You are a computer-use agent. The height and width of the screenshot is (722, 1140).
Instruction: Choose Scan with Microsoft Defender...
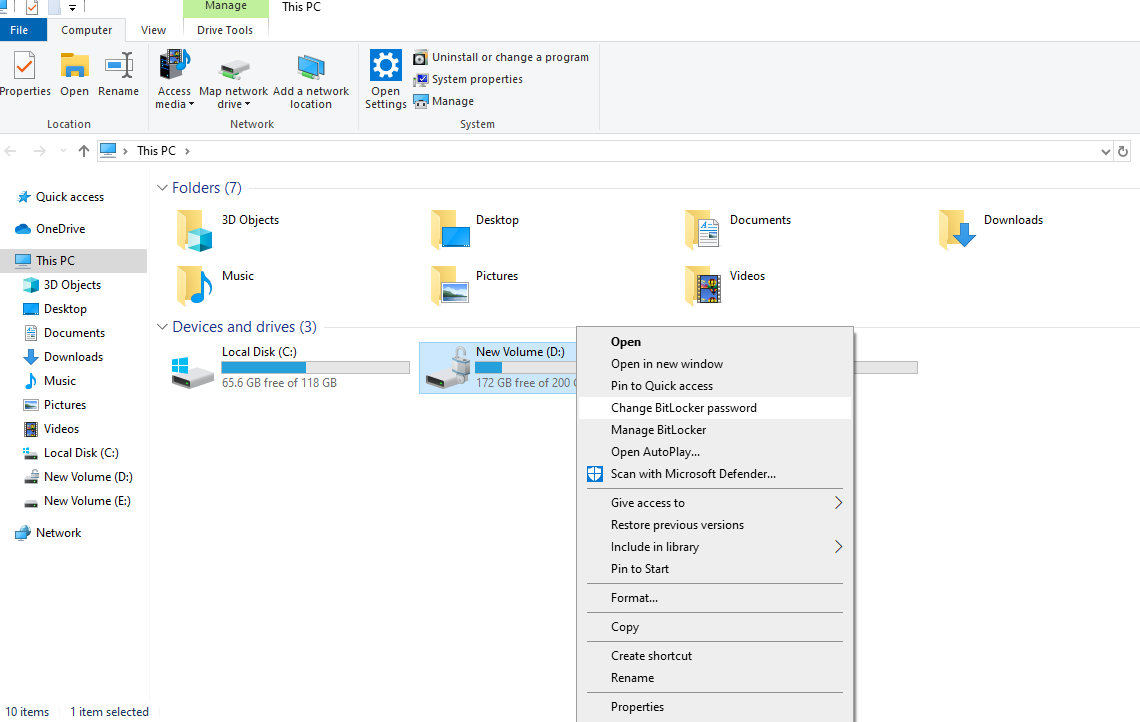[x=715, y=473]
